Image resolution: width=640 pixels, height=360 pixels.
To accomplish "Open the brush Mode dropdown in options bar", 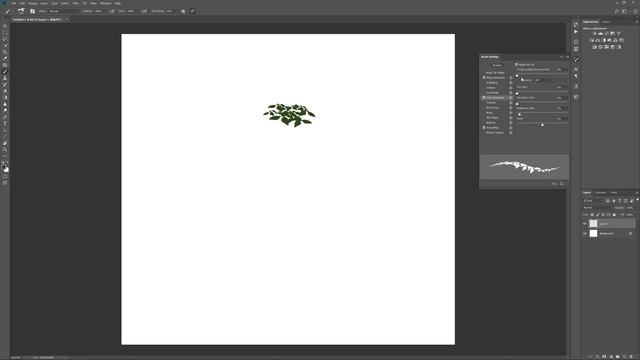I will point(63,11).
